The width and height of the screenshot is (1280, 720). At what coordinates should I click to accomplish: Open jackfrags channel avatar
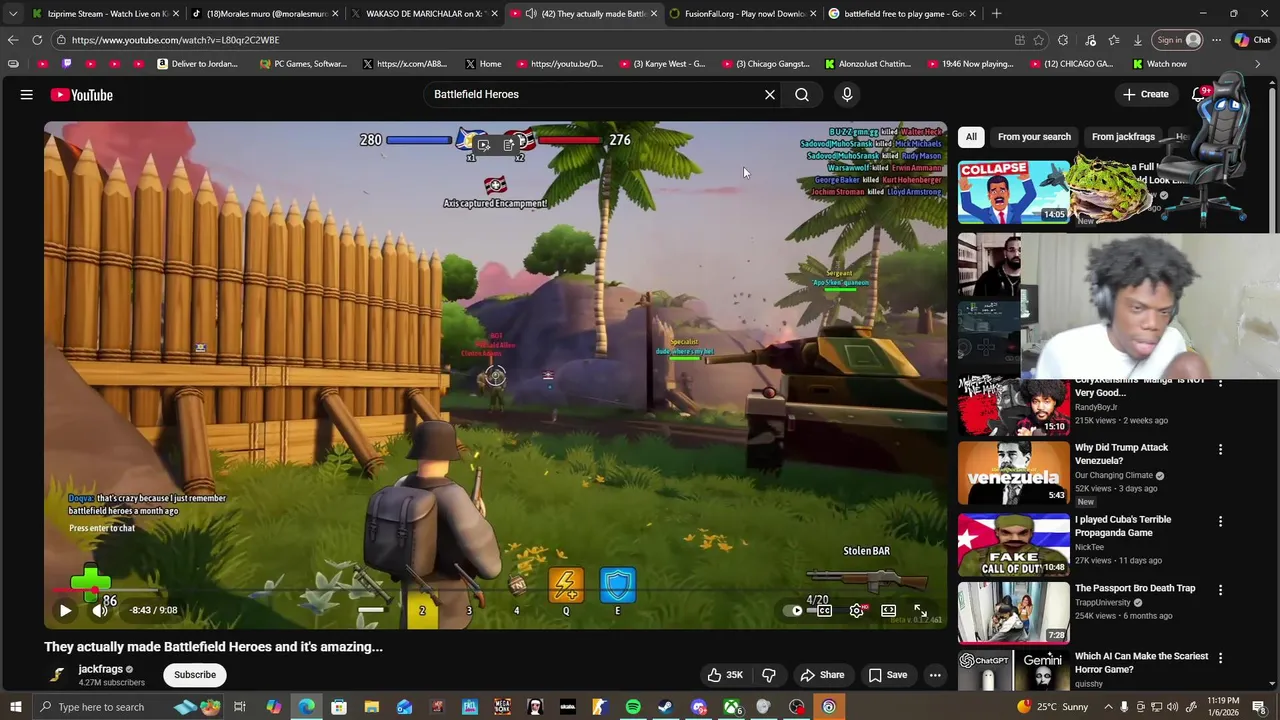57,675
